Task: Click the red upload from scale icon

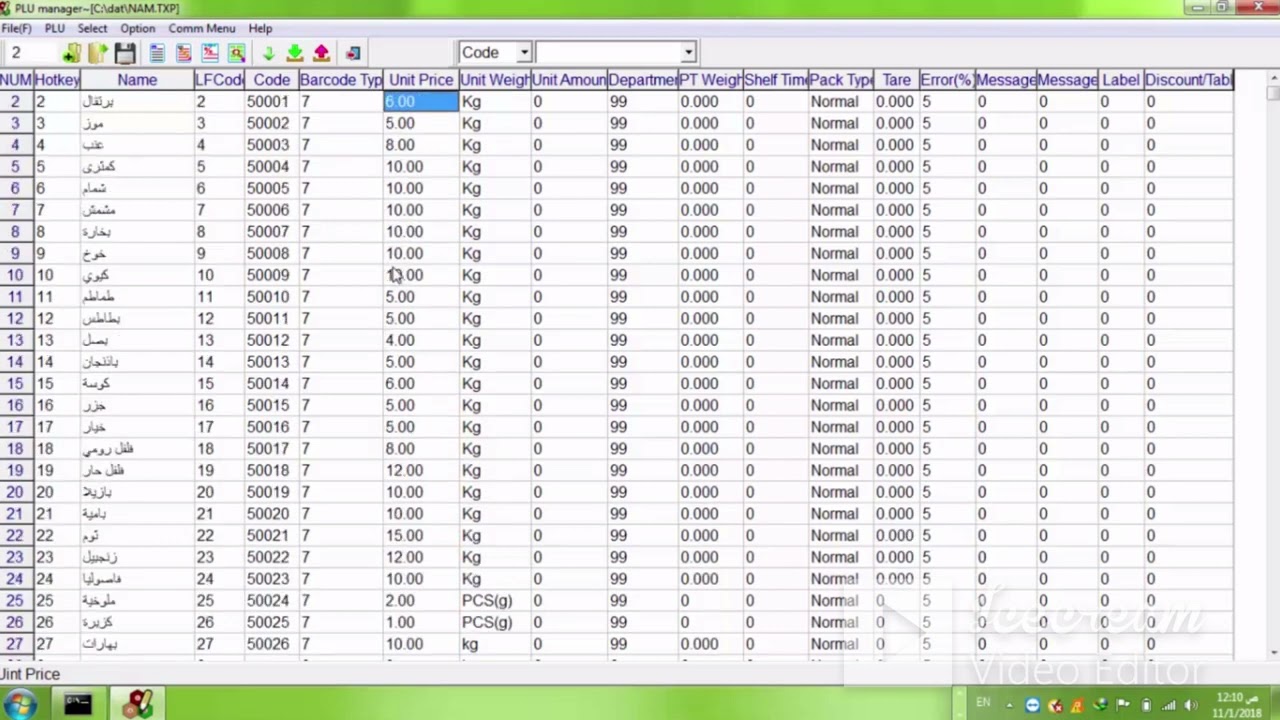Action: pos(322,53)
